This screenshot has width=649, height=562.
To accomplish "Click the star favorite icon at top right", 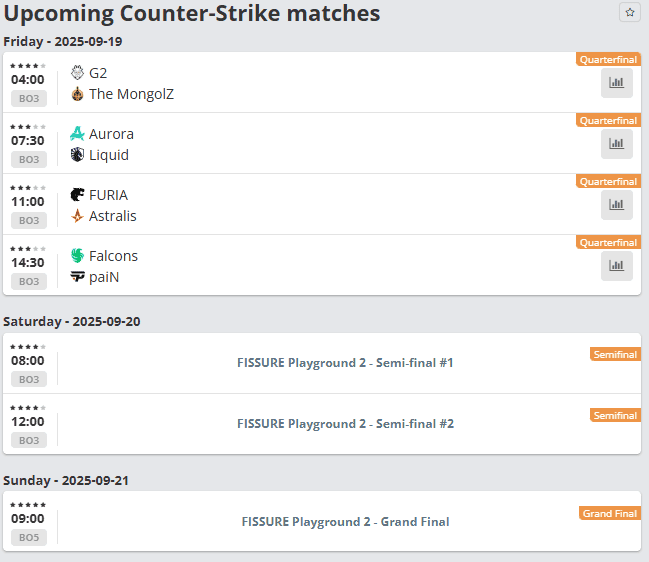I will [630, 12].
